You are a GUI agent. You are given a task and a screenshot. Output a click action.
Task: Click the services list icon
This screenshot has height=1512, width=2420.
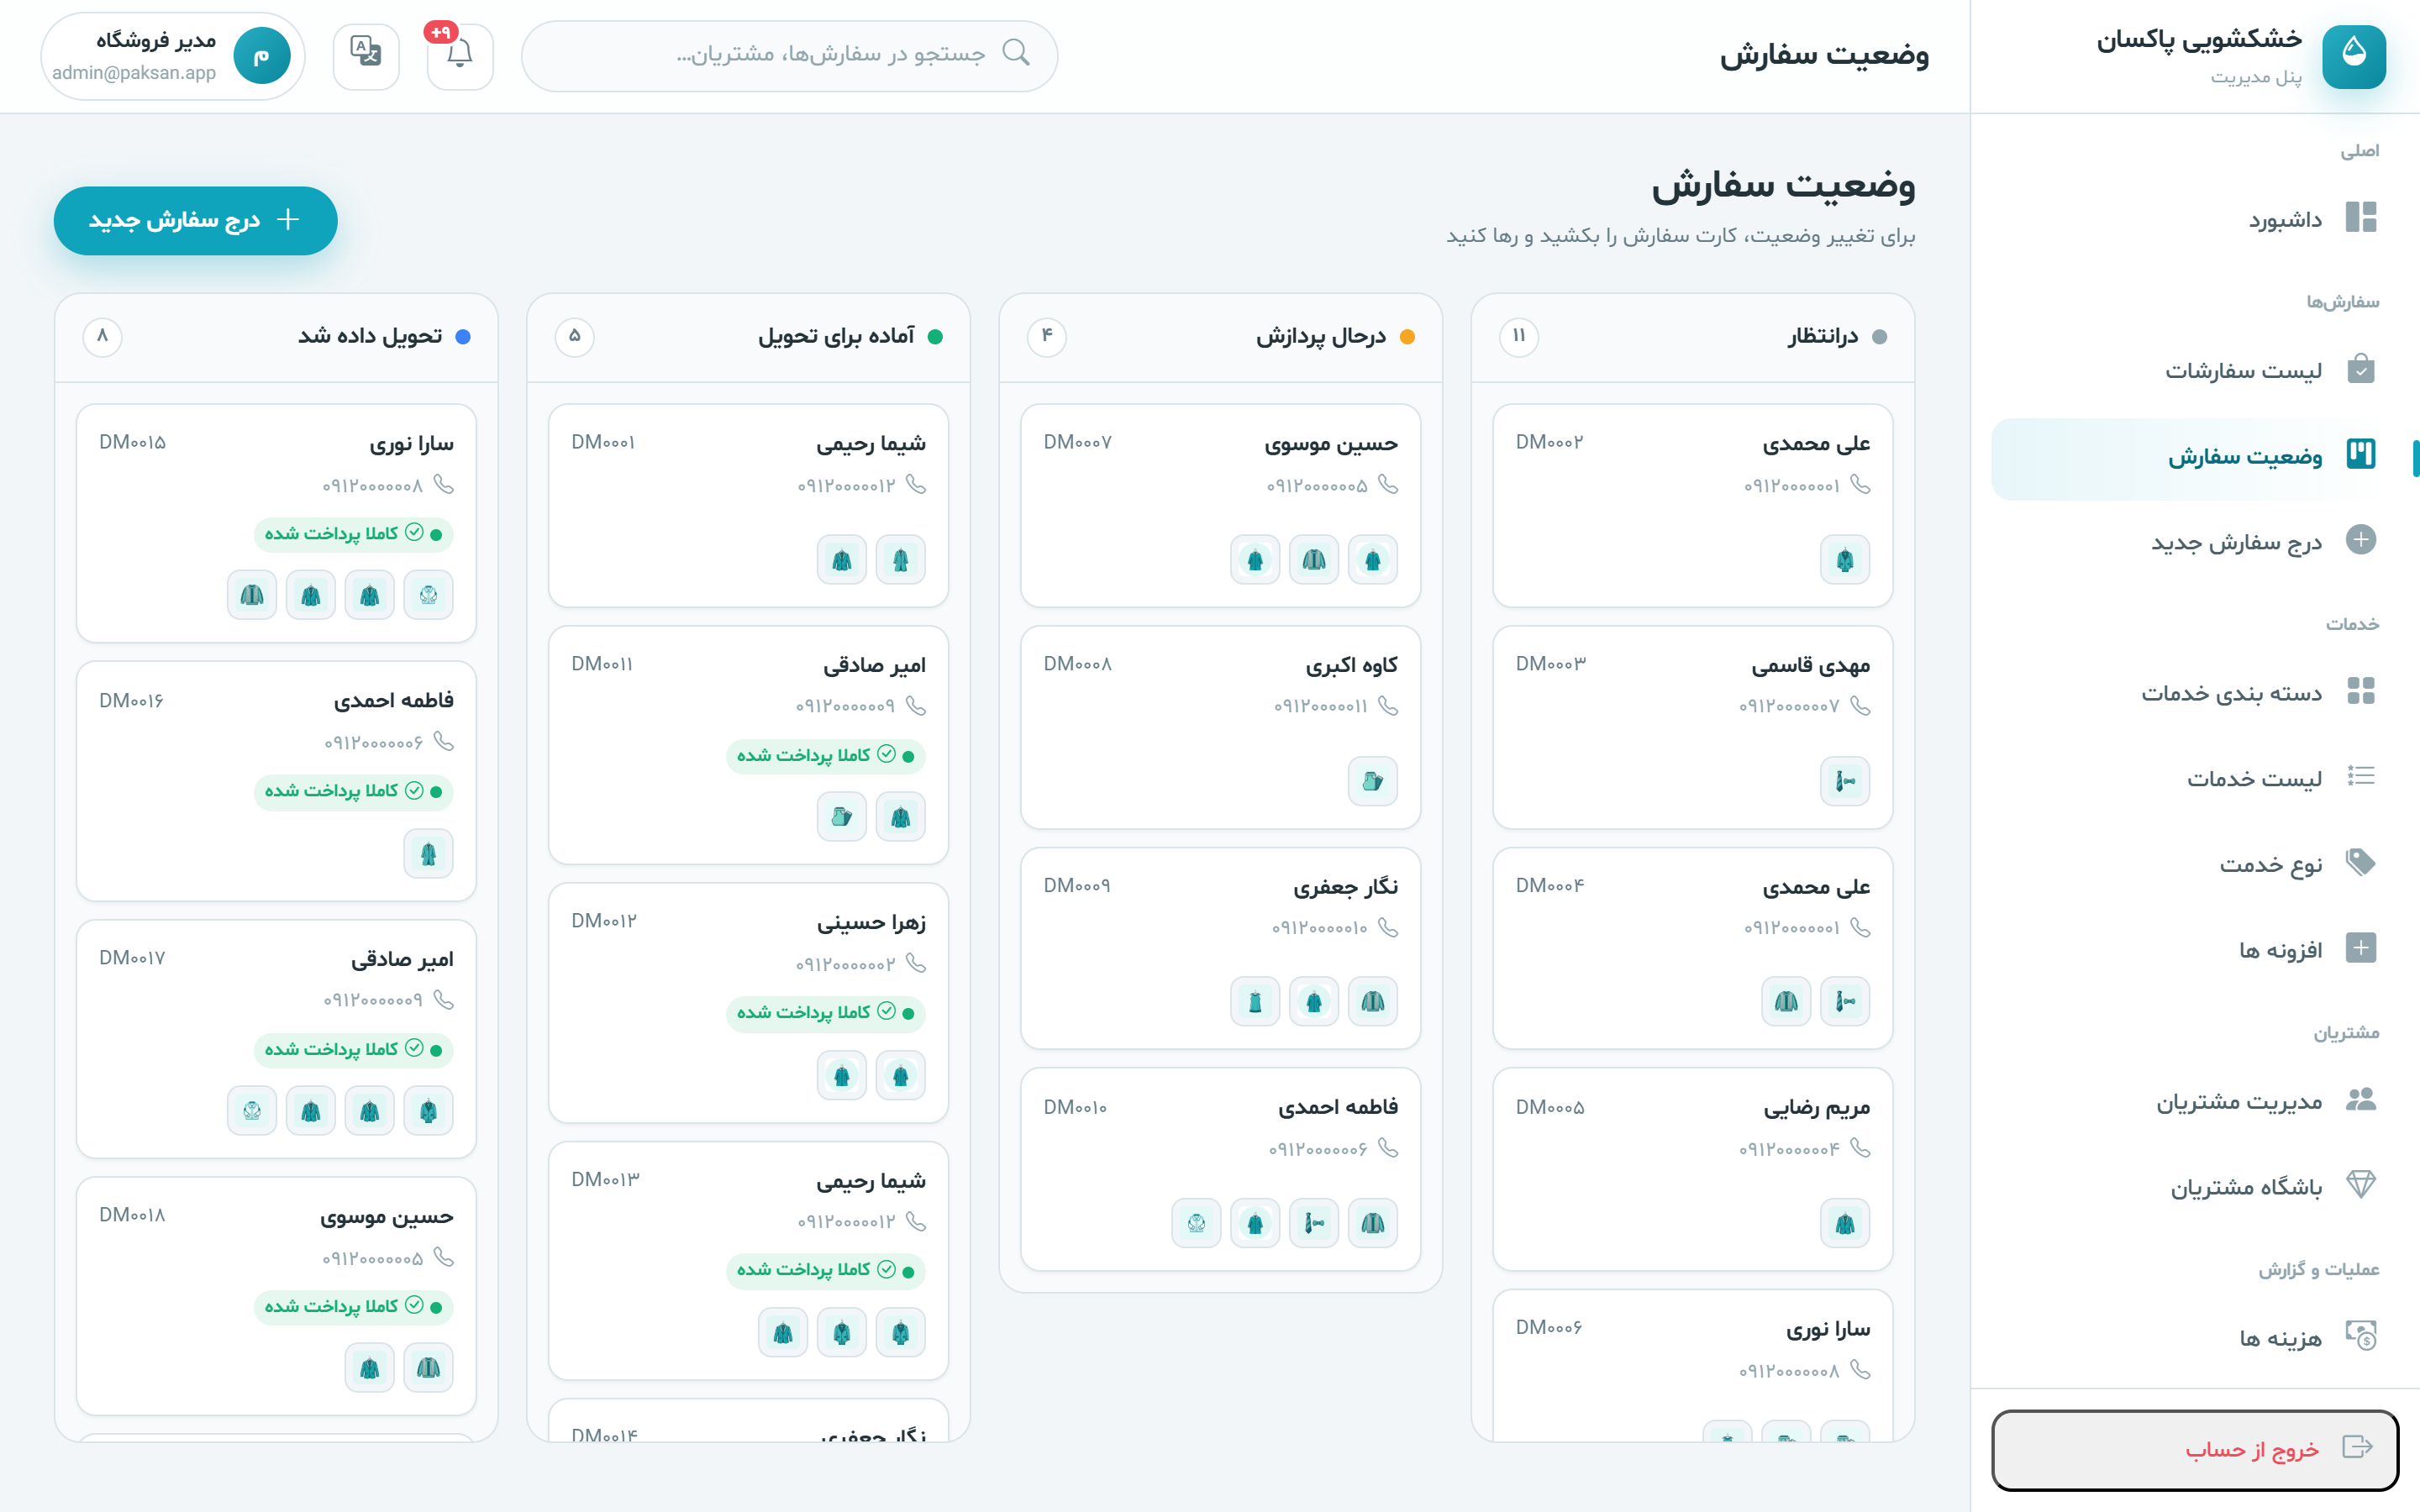pyautogui.click(x=2360, y=776)
